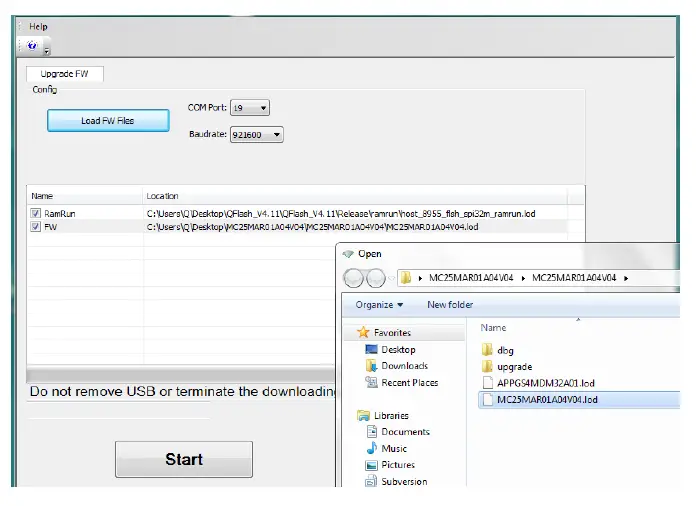This screenshot has height=506, width=696.
Task: Toggle the RamRun checkbox
Action: pyautogui.click(x=36, y=213)
